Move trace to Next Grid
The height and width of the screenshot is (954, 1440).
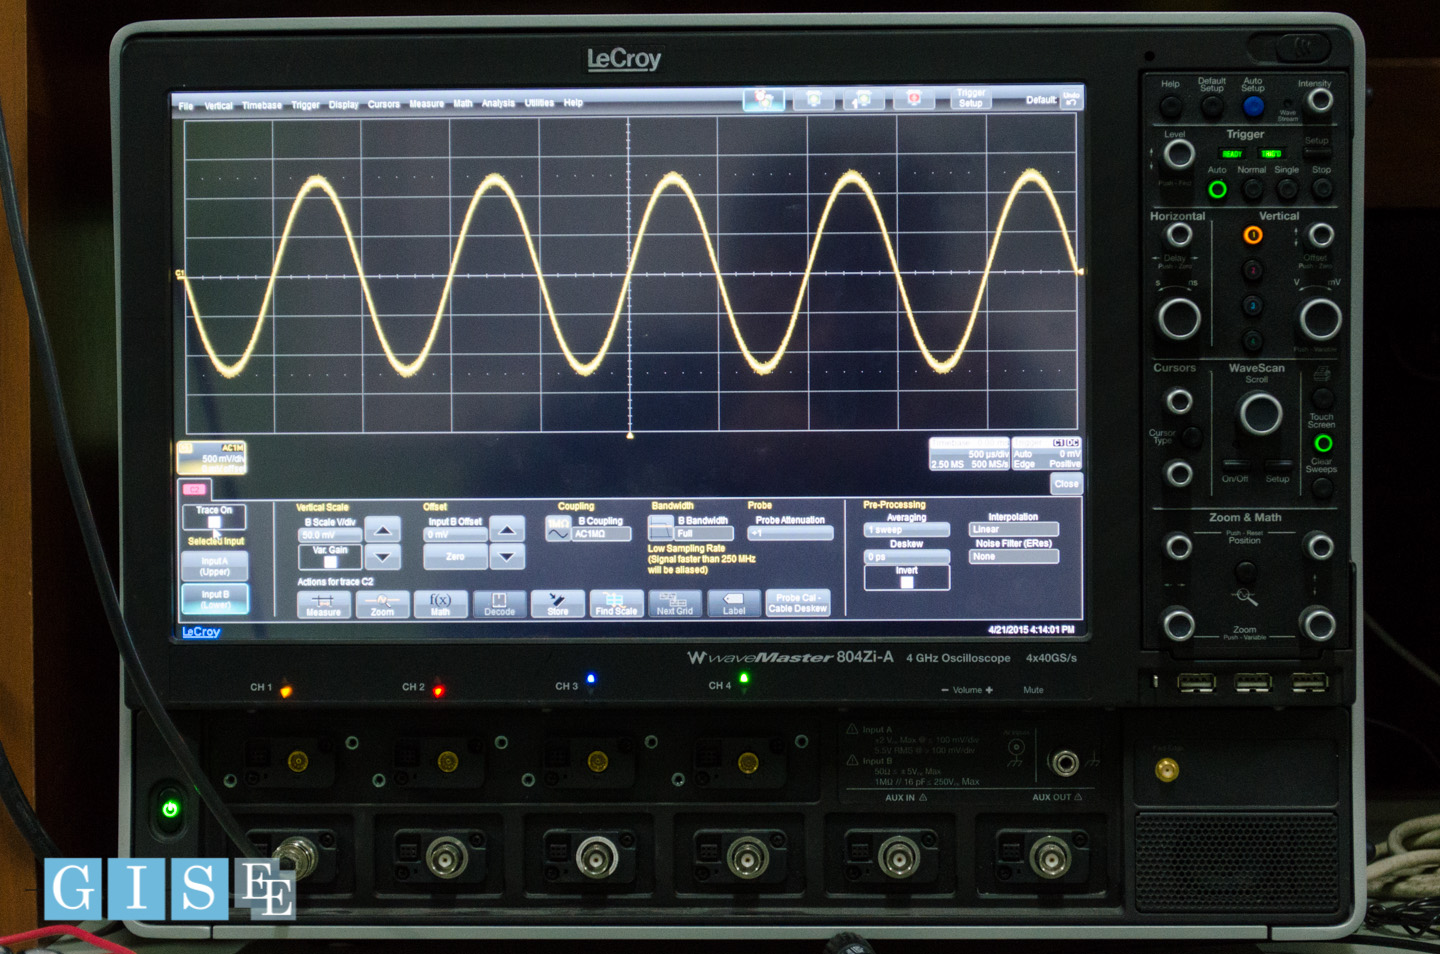pos(674,604)
